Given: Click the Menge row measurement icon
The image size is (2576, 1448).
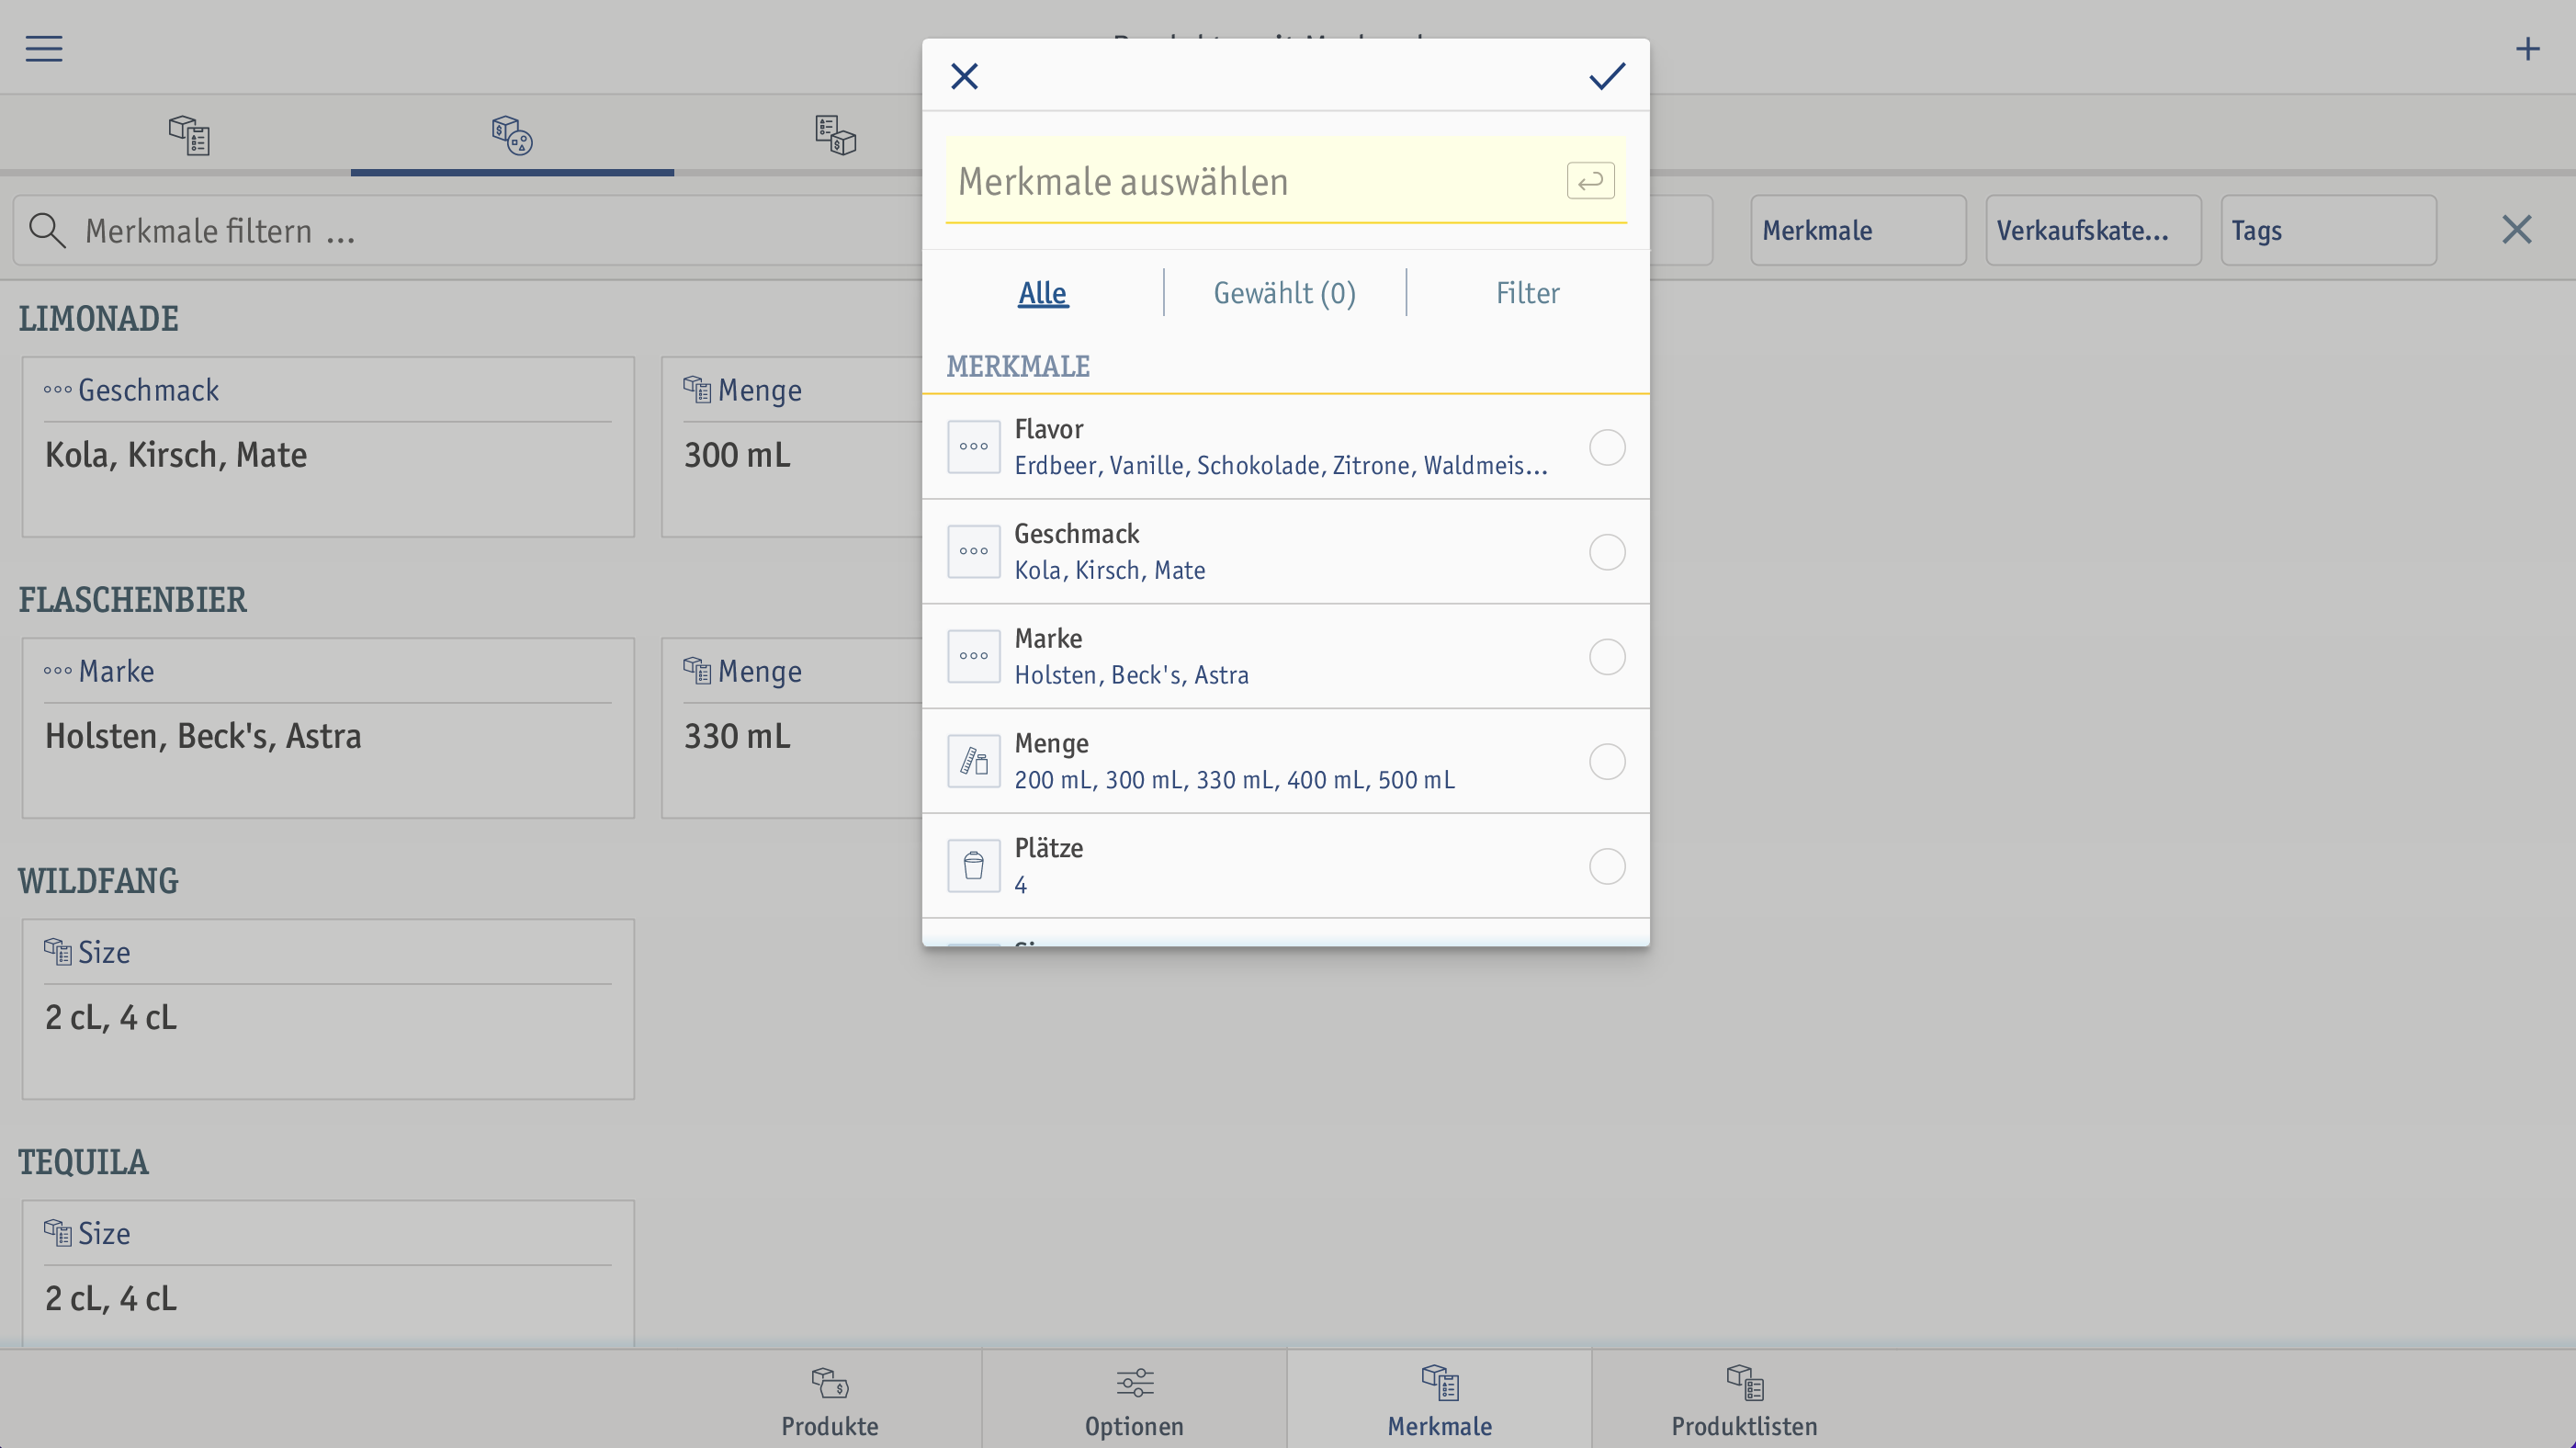Looking at the screenshot, I should point(973,762).
